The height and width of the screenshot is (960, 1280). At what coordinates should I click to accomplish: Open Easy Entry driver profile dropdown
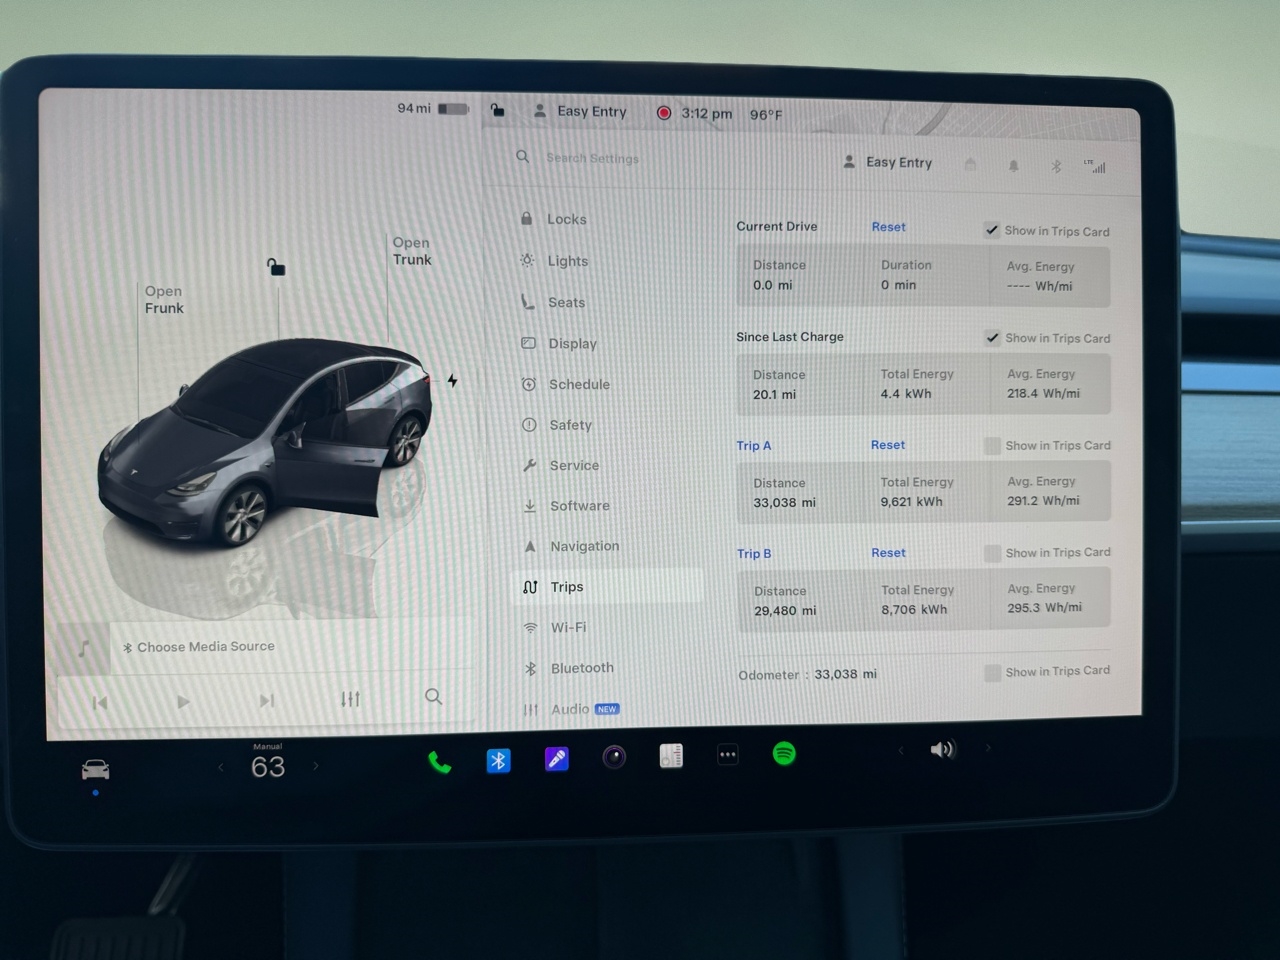(x=888, y=162)
